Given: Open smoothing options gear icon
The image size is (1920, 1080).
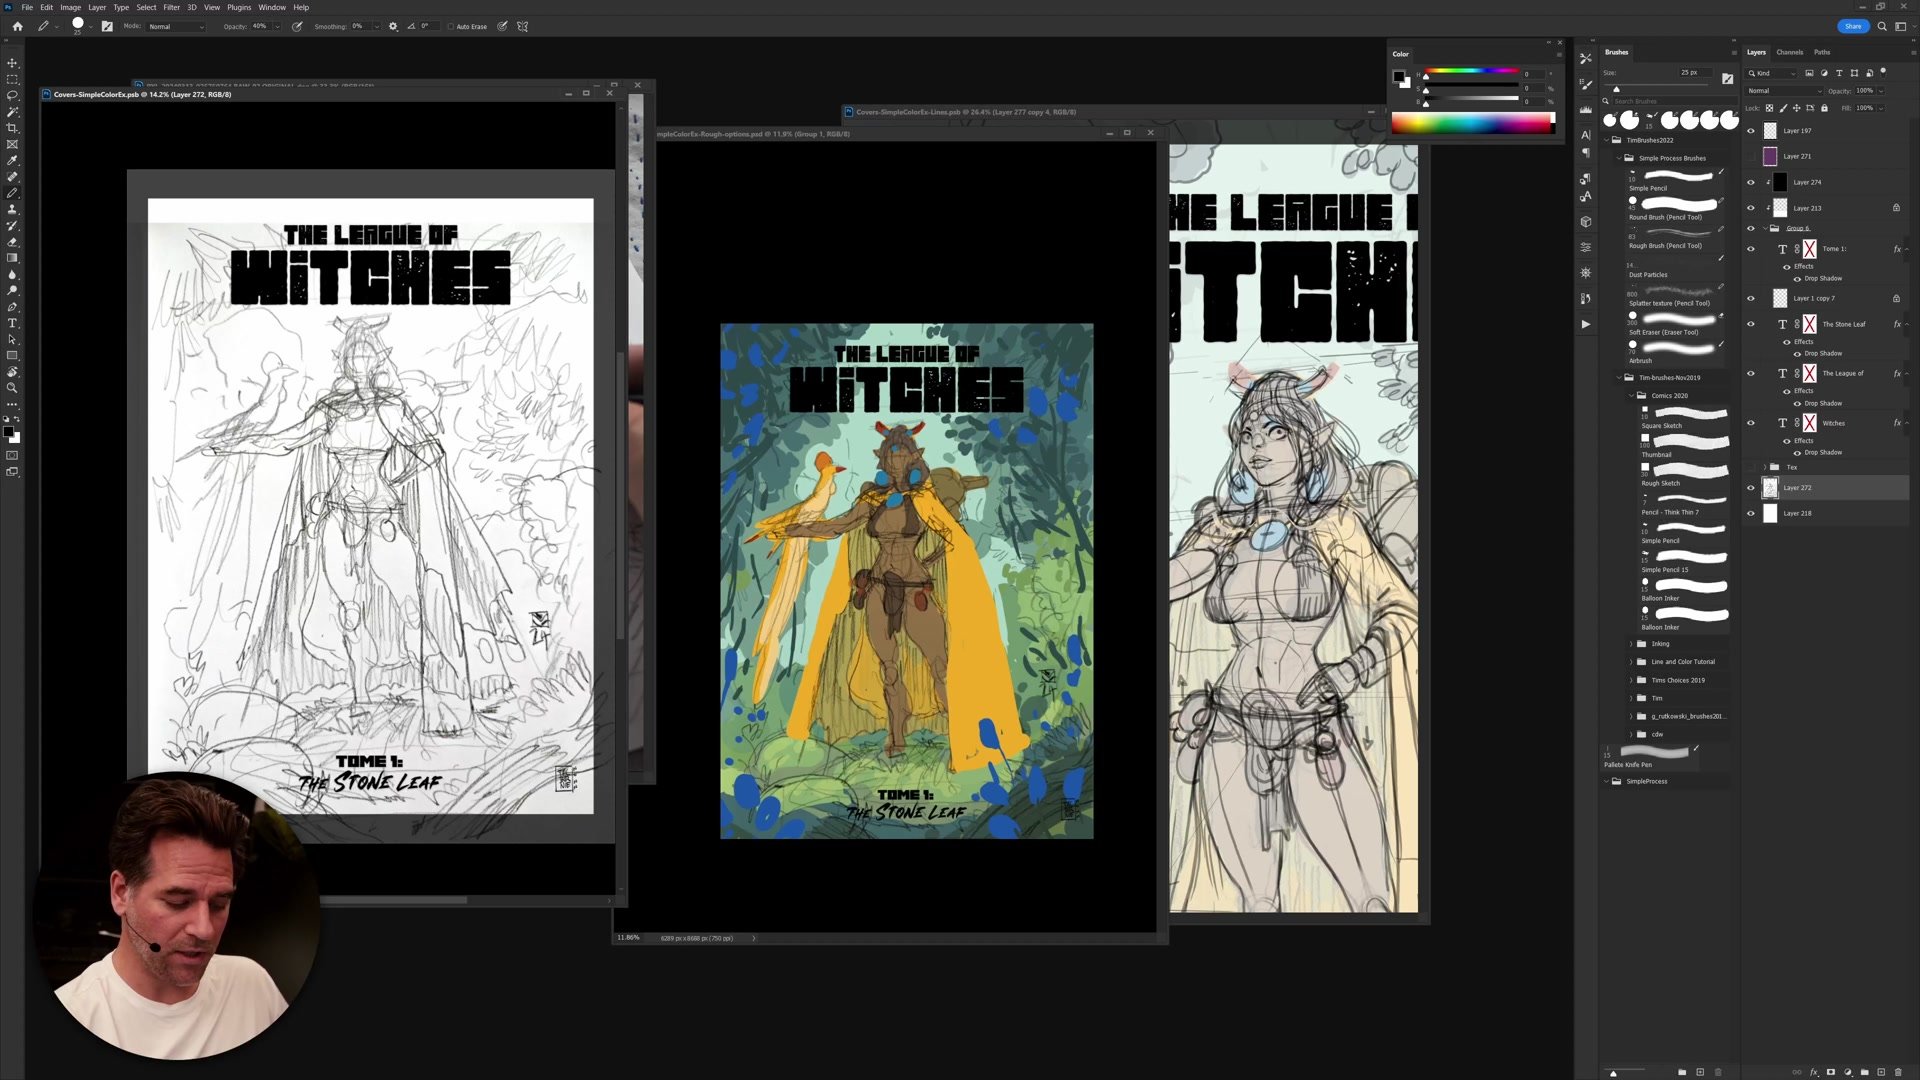Looking at the screenshot, I should [392, 27].
